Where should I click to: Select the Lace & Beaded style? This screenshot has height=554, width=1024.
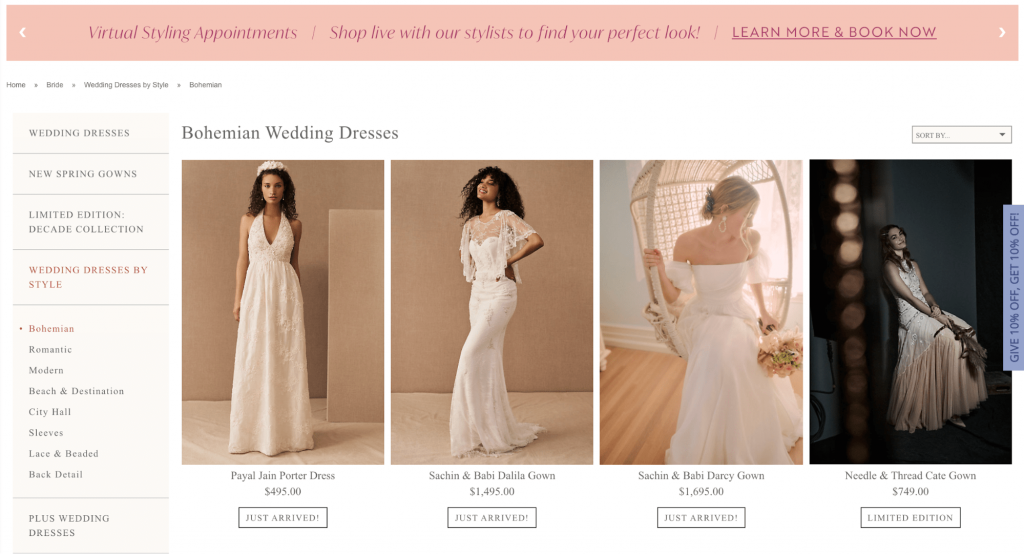point(63,453)
